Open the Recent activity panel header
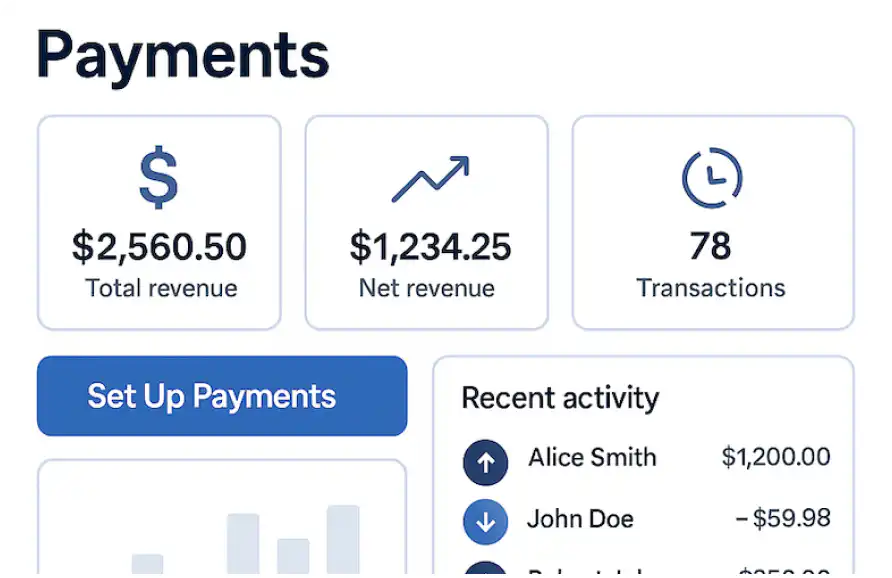The image size is (892, 578). tap(560, 398)
